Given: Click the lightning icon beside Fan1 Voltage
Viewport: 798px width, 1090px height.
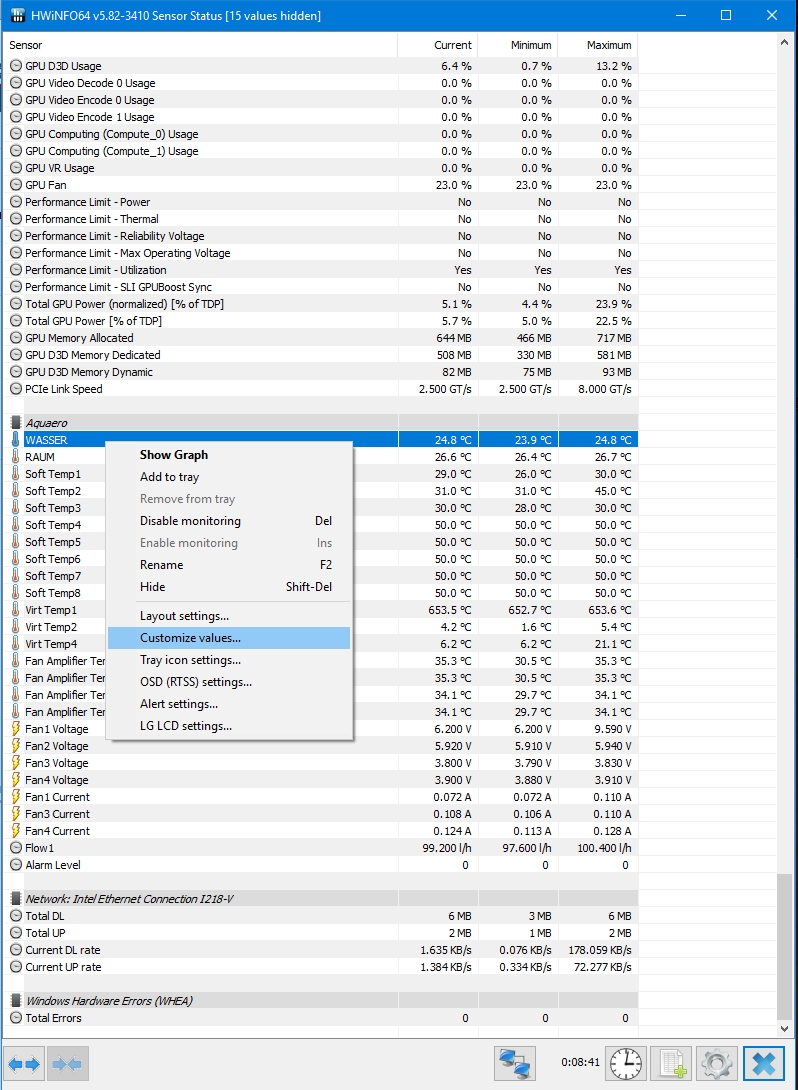Looking at the screenshot, I should point(15,729).
